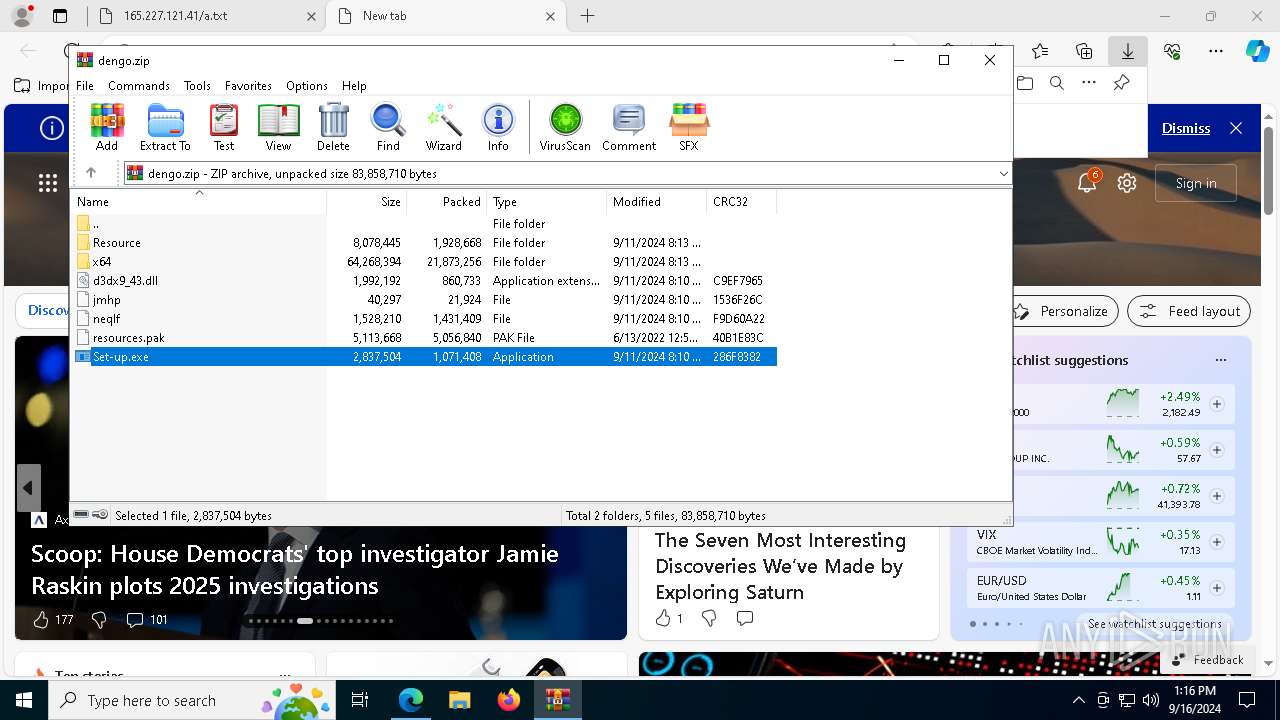Run Test on the archive
This screenshot has width=1280, height=720.
(224, 127)
